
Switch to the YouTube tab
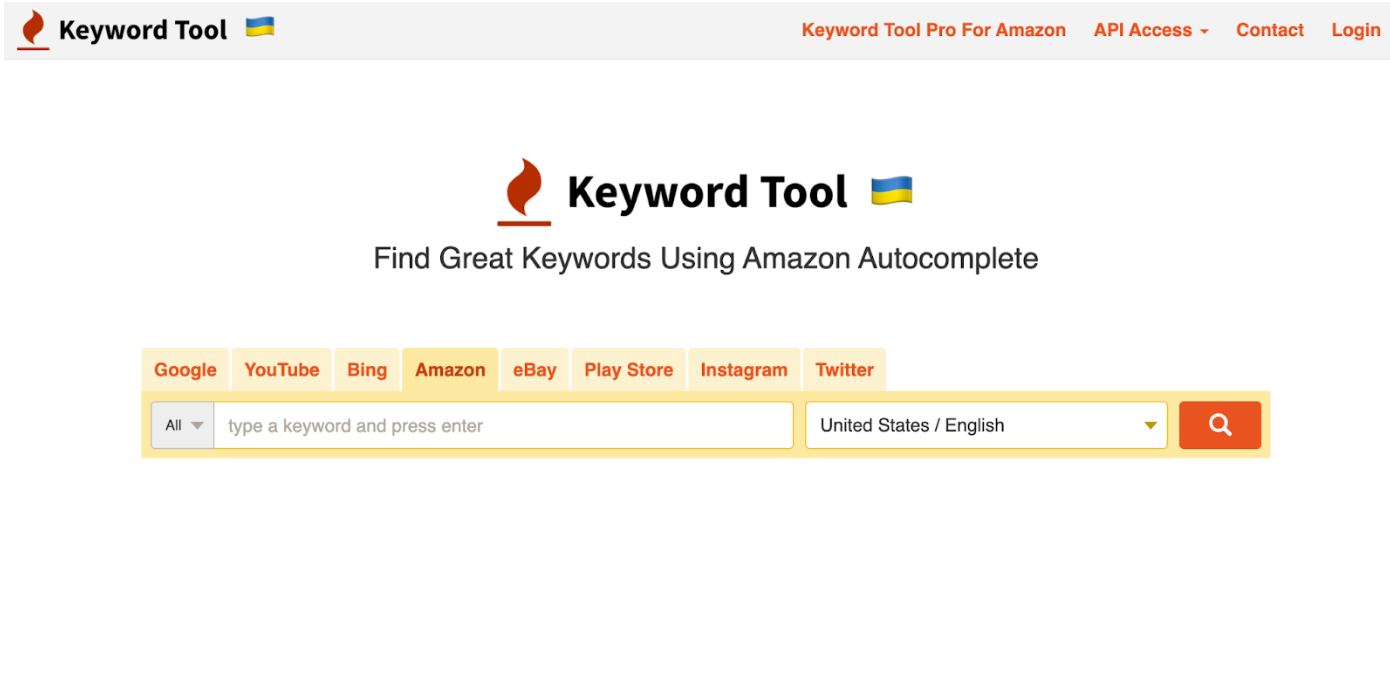point(282,369)
